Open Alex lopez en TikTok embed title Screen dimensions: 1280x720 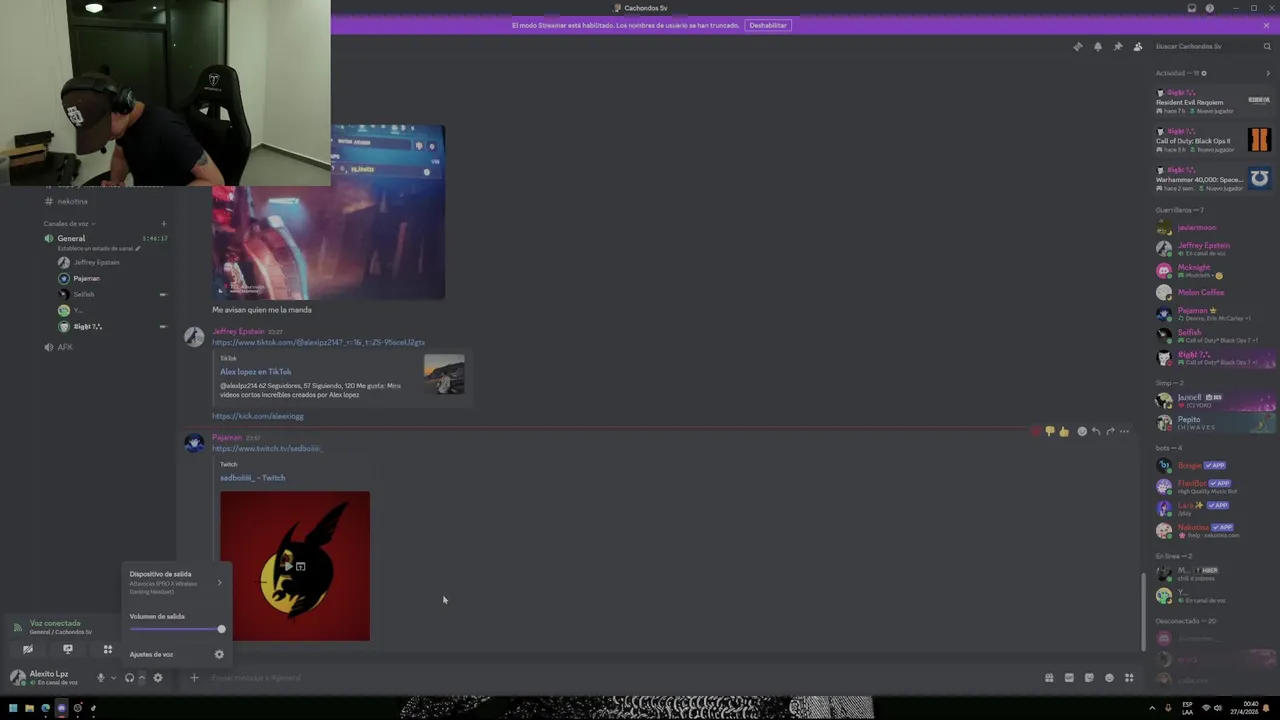pos(255,372)
